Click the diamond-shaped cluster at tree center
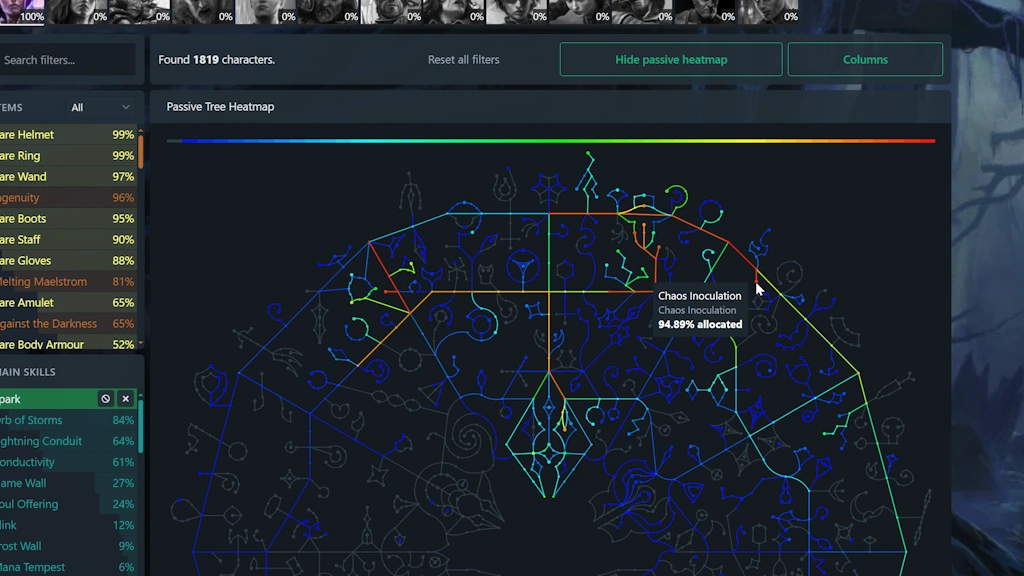The width and height of the screenshot is (1024, 576). 548,438
